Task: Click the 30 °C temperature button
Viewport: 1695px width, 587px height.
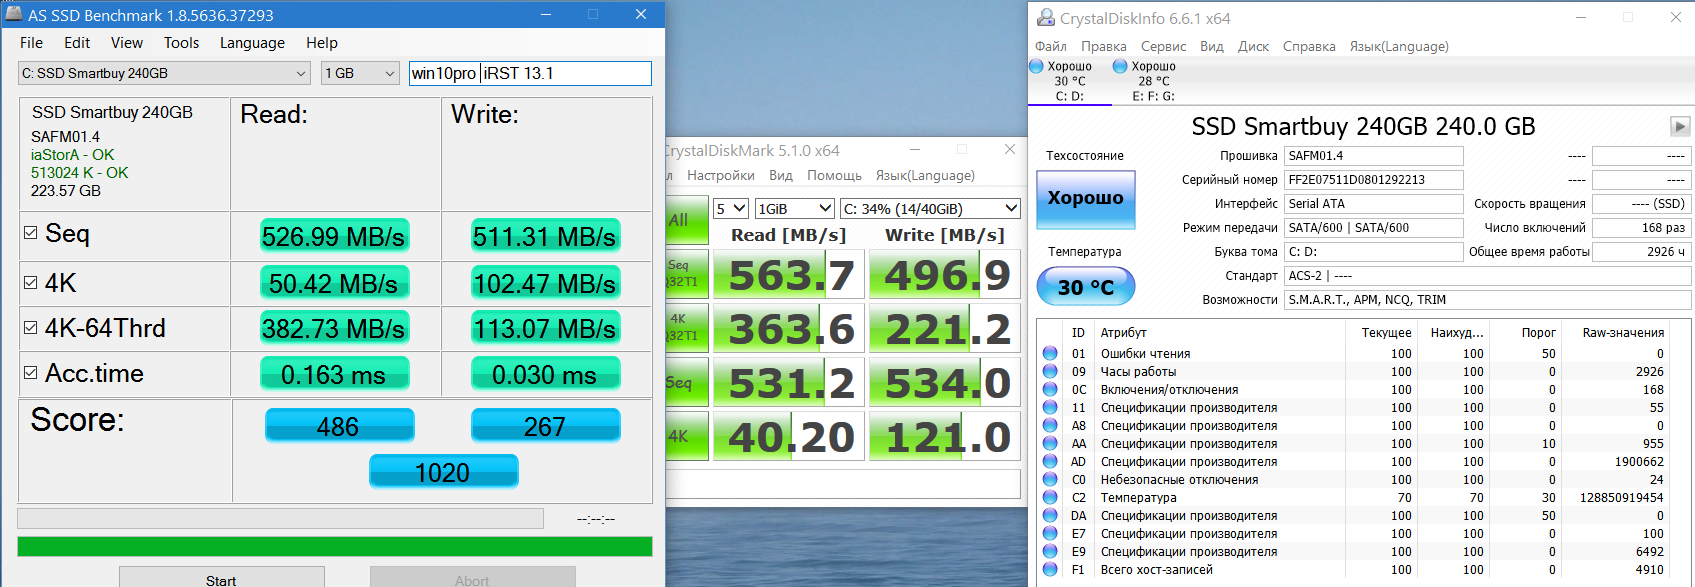Action: [1085, 287]
